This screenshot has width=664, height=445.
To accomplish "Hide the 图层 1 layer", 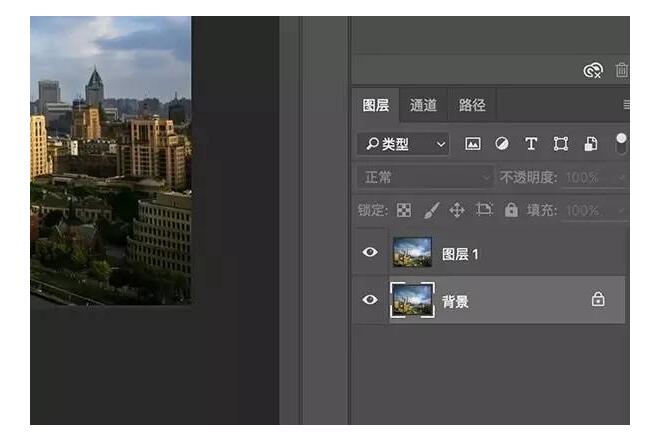I will 370,252.
